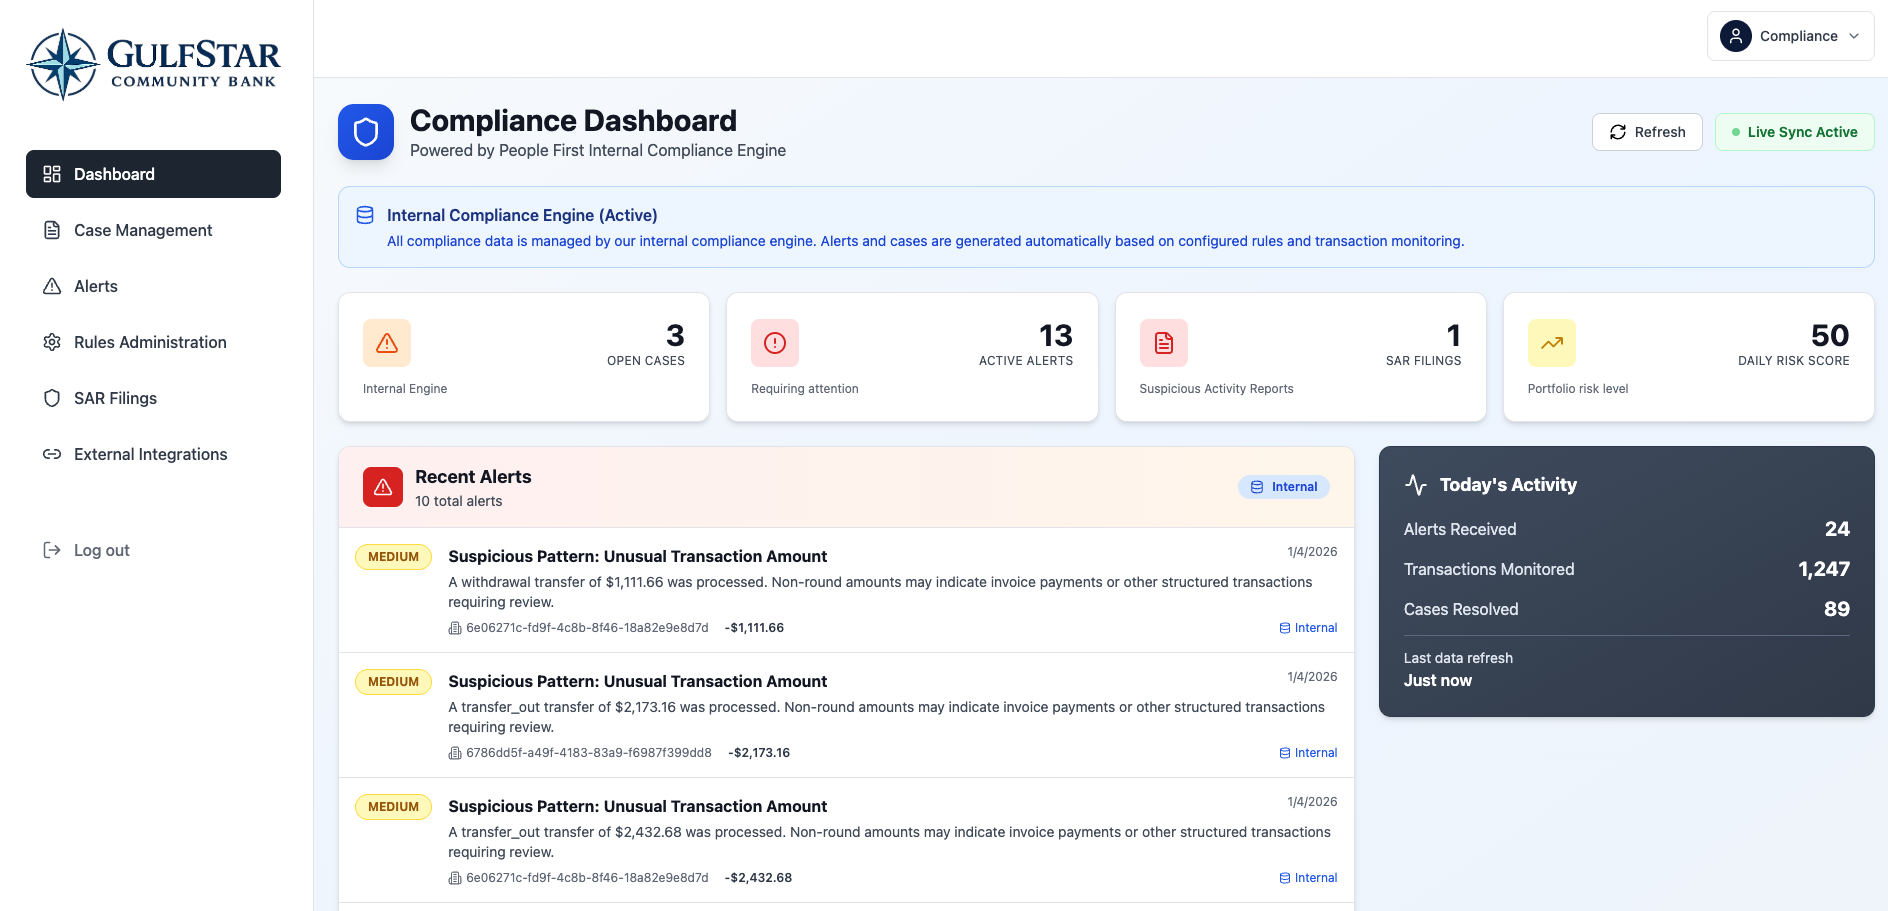Viewport: 1888px width, 911px height.
Task: Click the GulfStar Community Bank logo
Action: click(154, 65)
